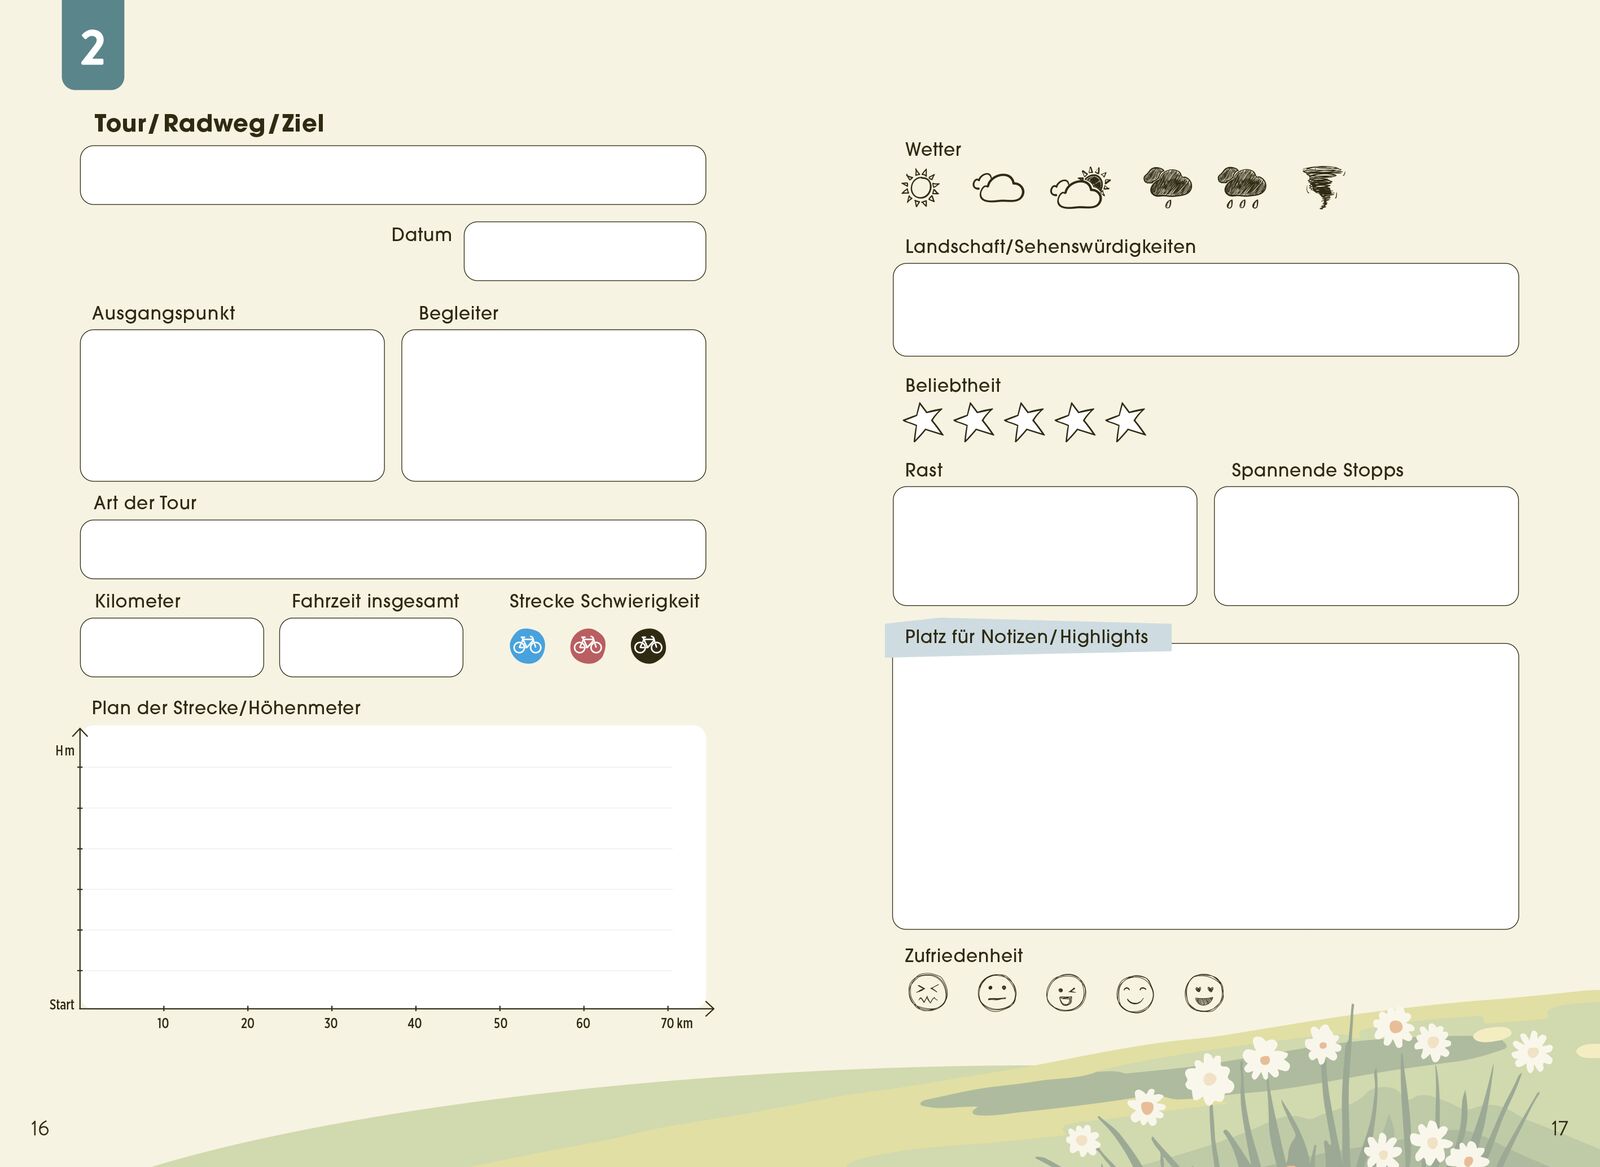
Task: Select the blue bicycle difficulty icon
Action: point(527,646)
